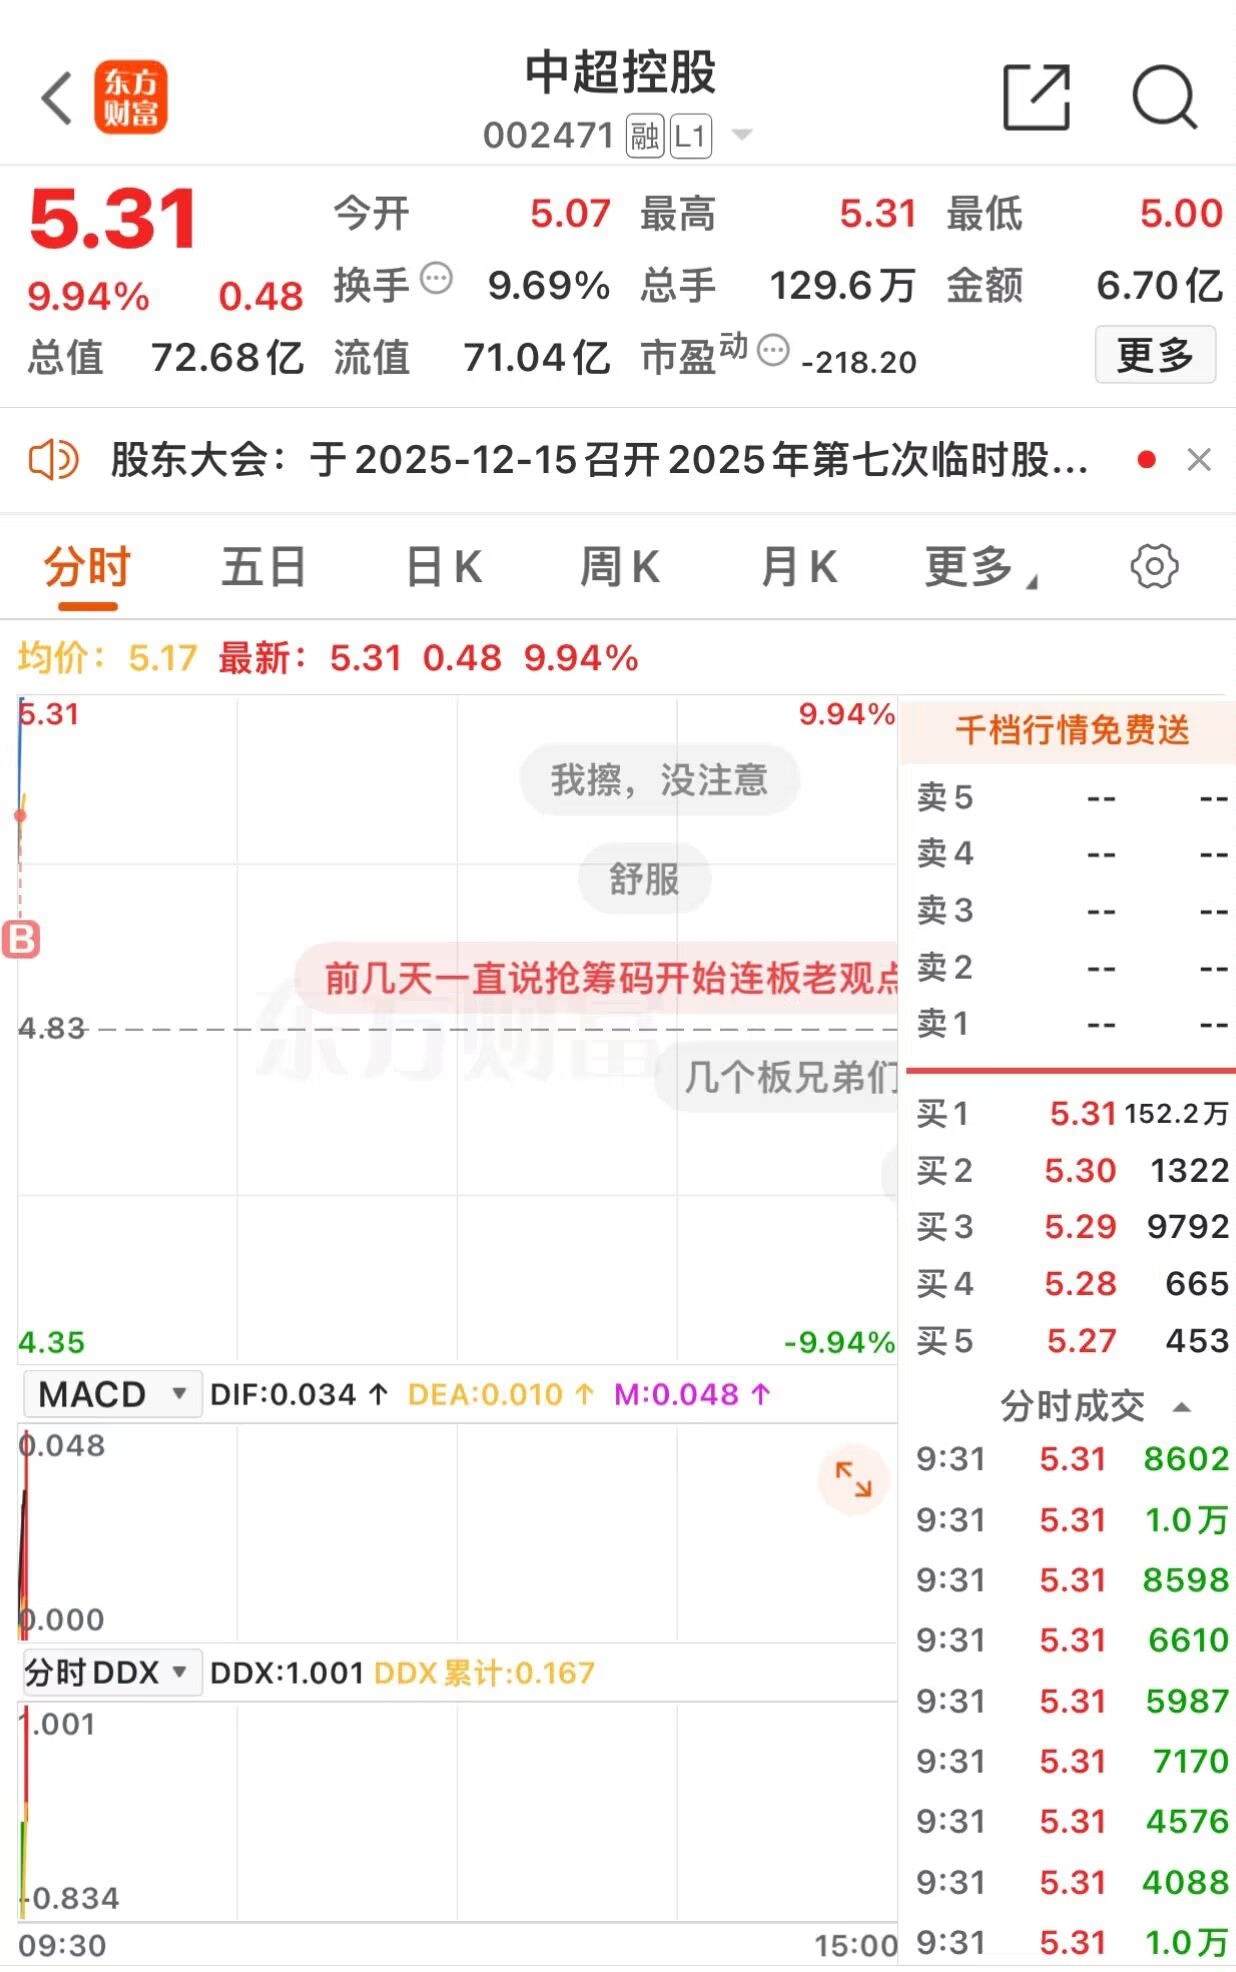The width and height of the screenshot is (1236, 1972).
Task: Tap the 卖5 row
Action: pos(1072,797)
